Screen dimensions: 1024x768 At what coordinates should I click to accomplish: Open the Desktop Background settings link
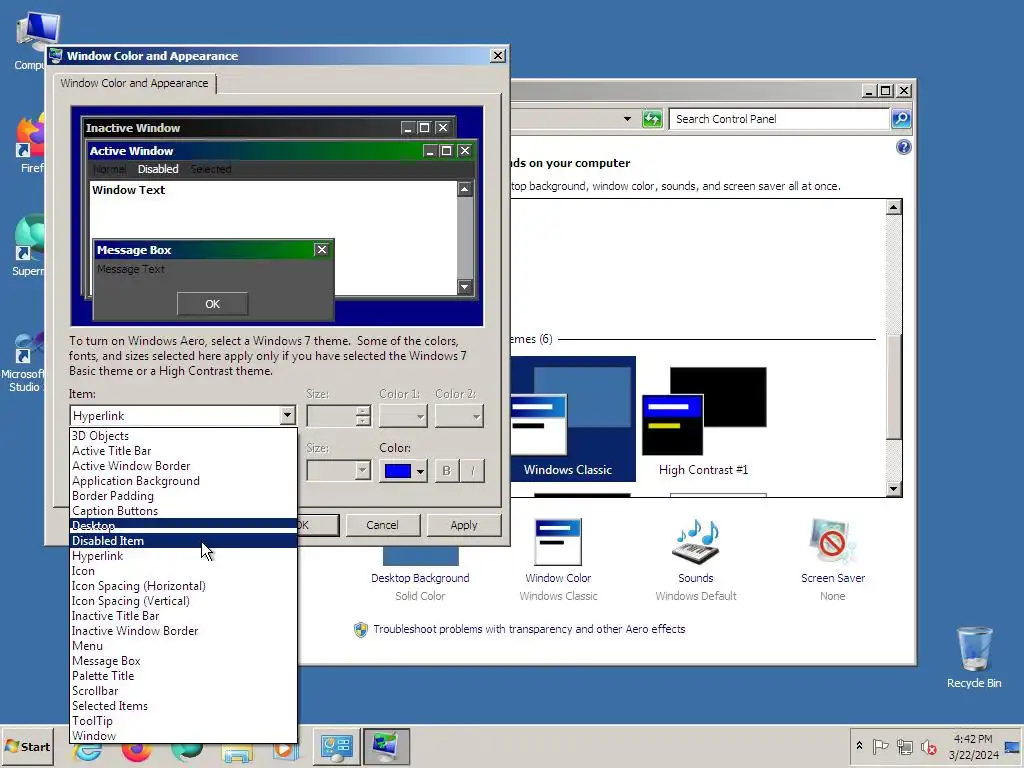[420, 578]
